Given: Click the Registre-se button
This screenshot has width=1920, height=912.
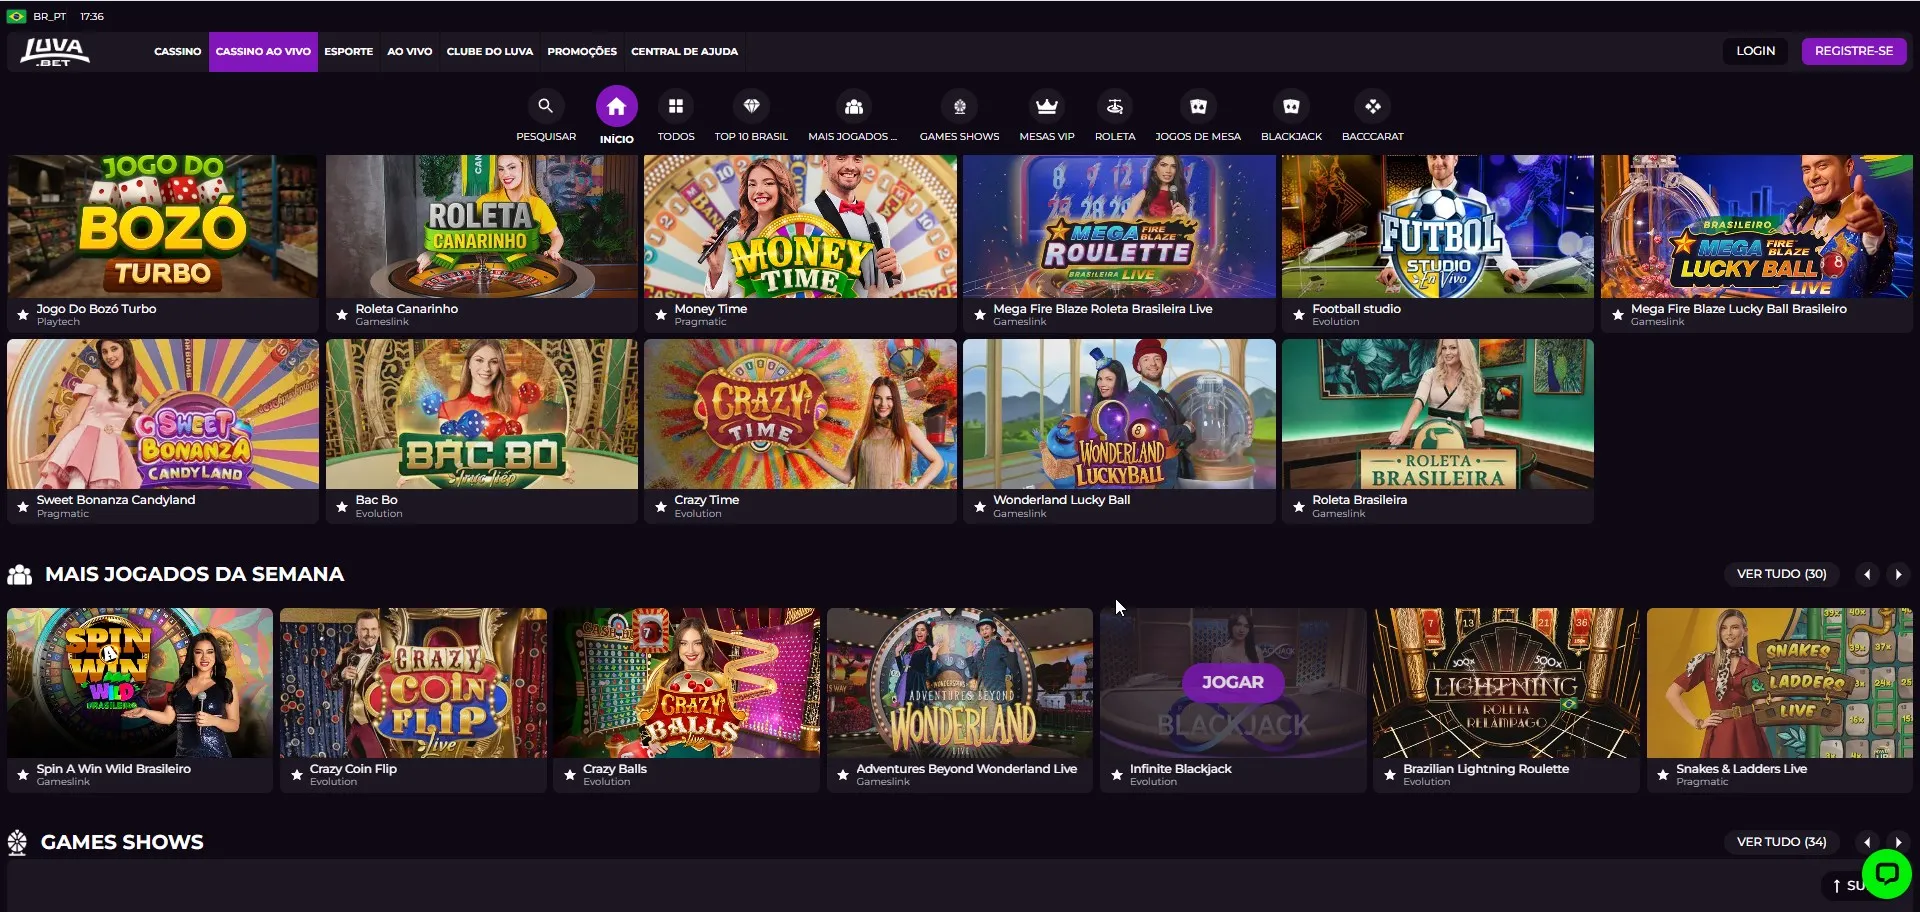Looking at the screenshot, I should pos(1853,51).
